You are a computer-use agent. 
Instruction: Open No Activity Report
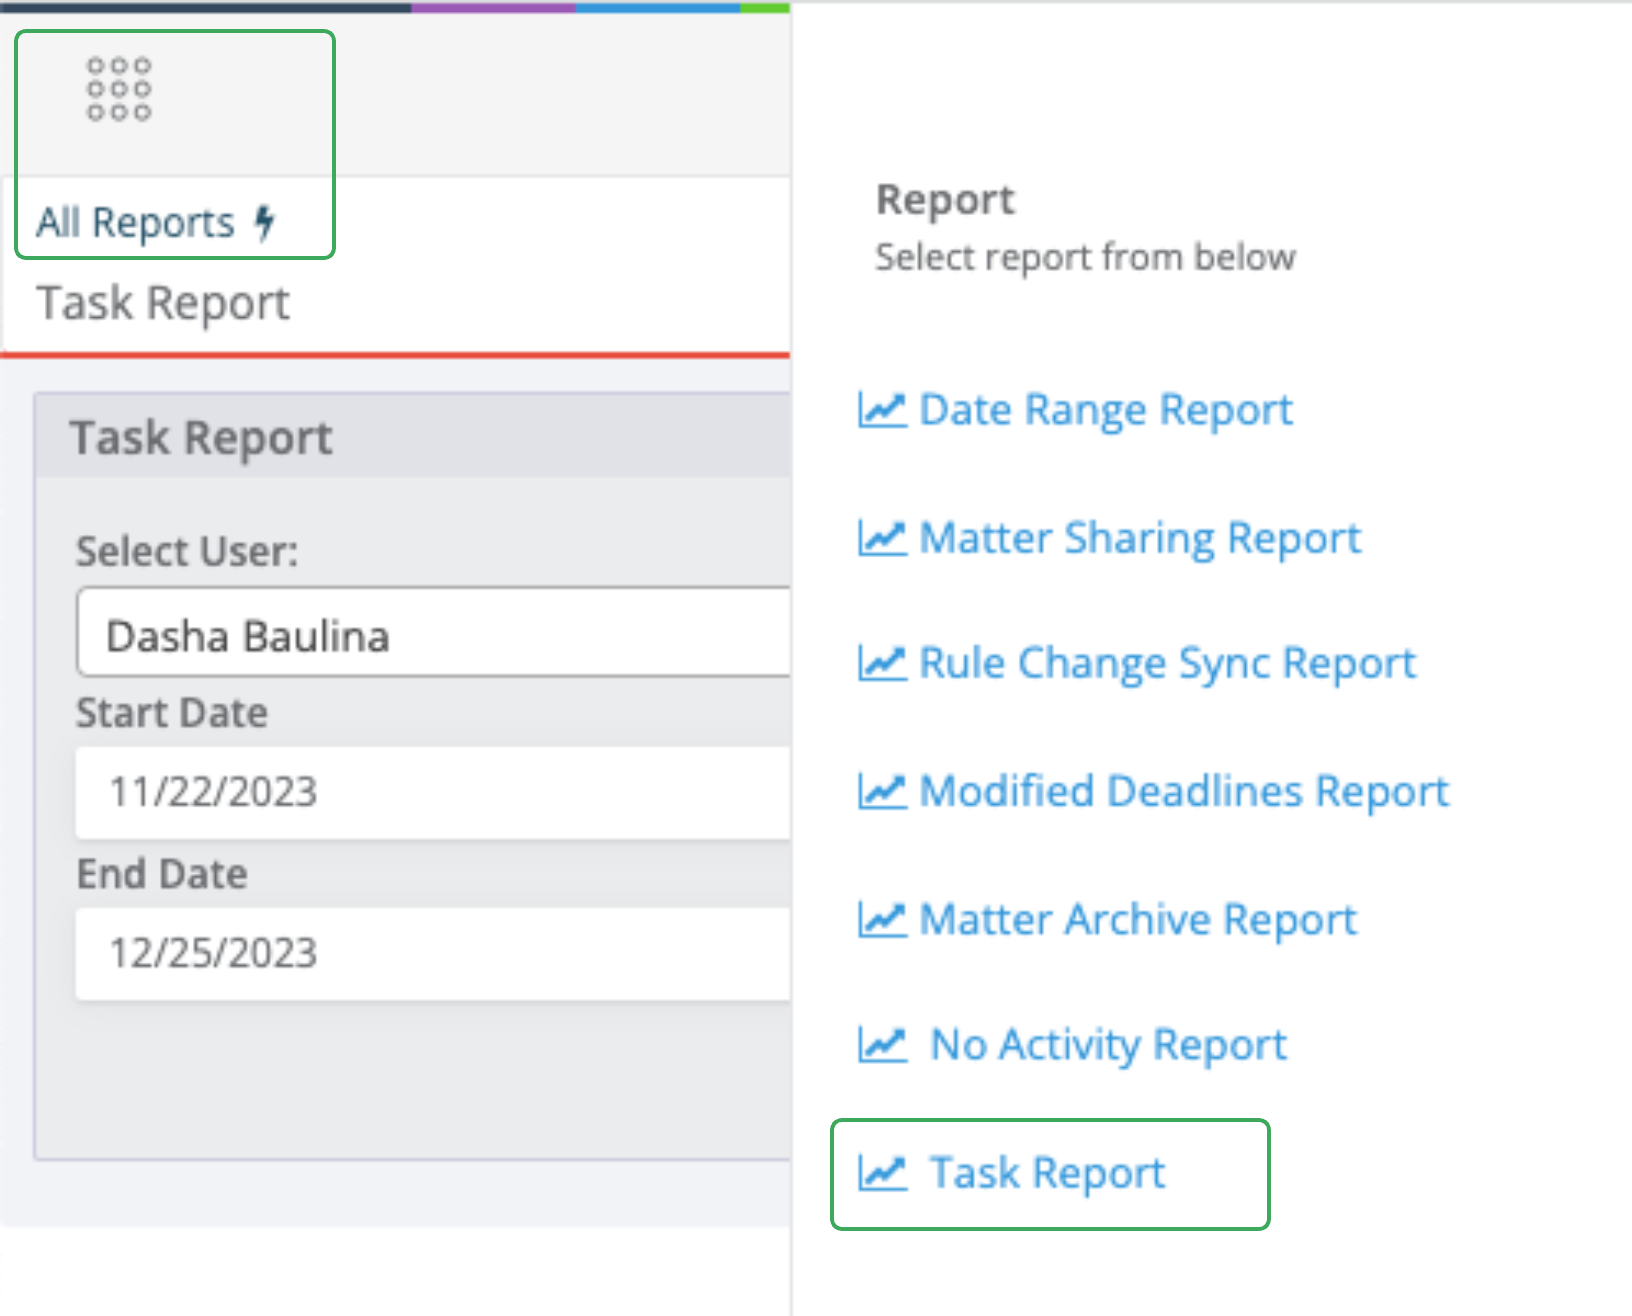[1108, 1046]
